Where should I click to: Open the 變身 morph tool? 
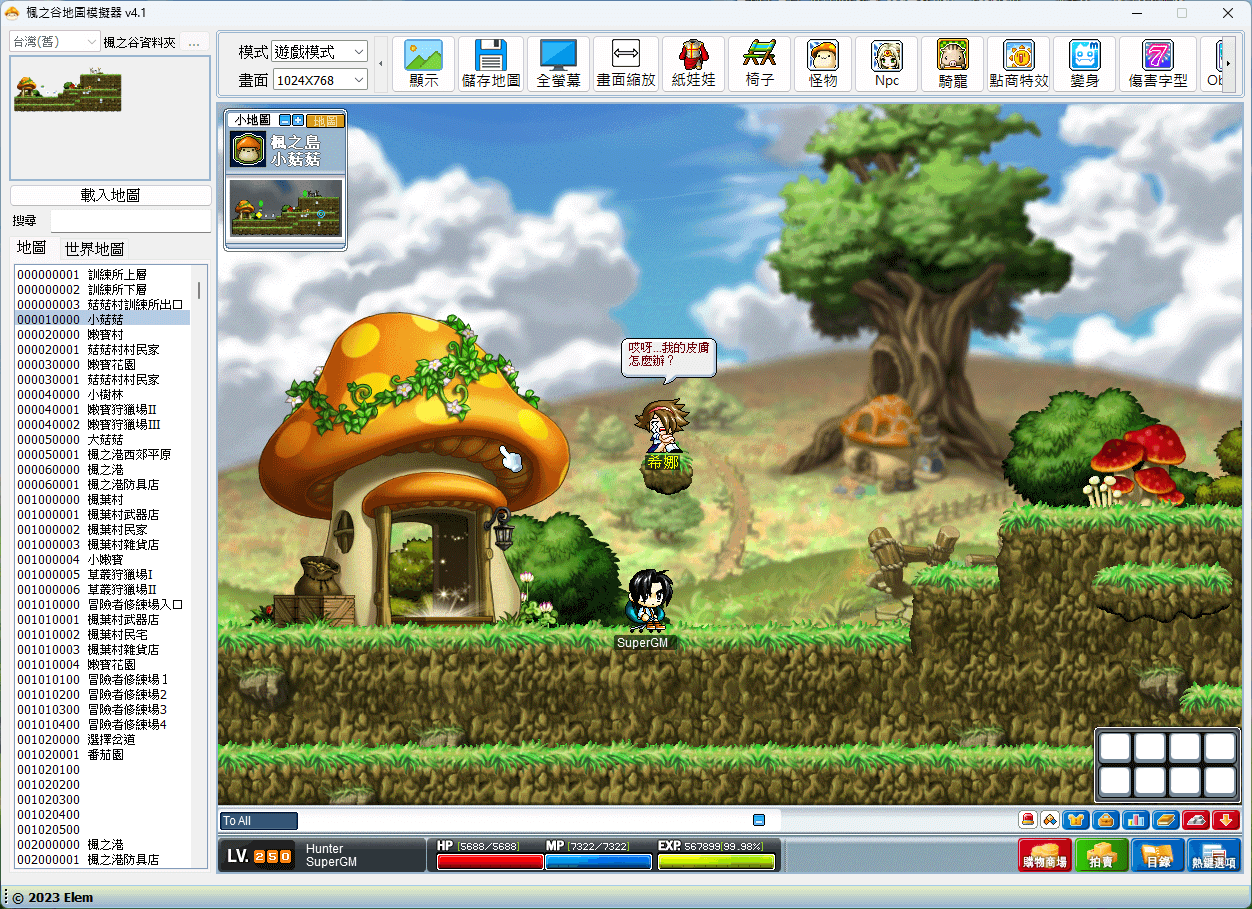point(1084,64)
